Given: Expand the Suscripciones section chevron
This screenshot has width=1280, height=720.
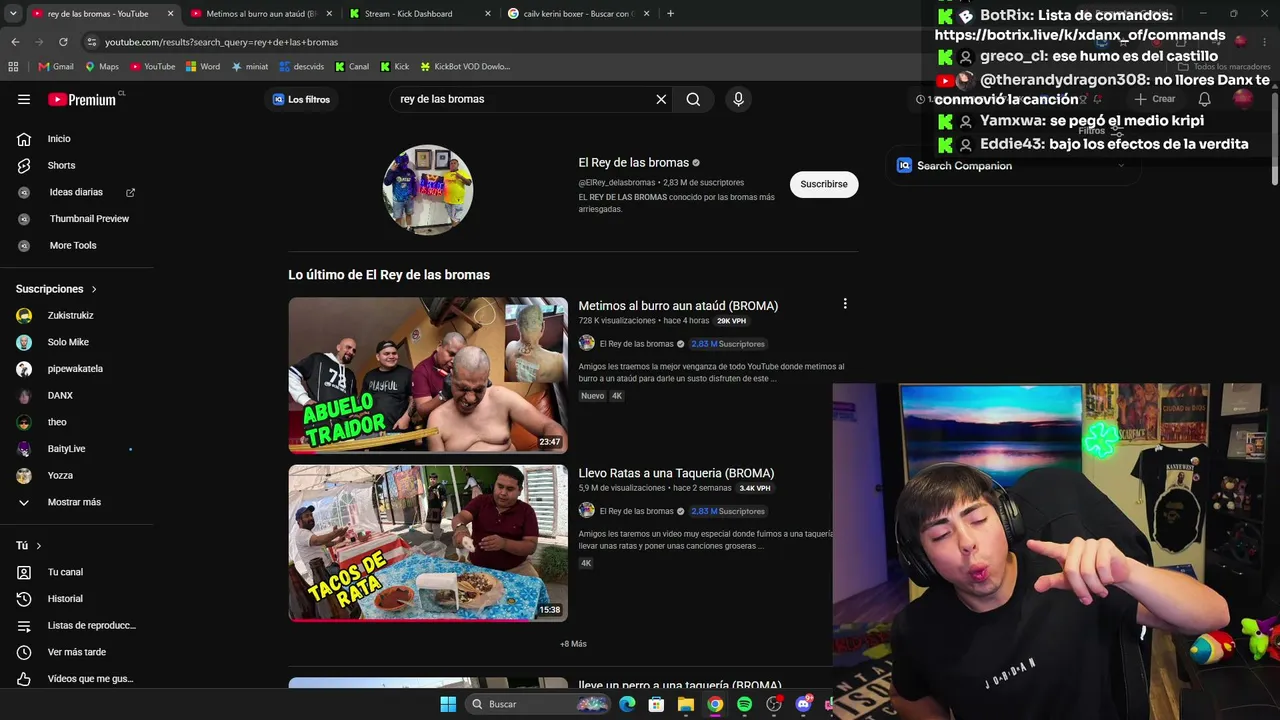Looking at the screenshot, I should click(94, 289).
